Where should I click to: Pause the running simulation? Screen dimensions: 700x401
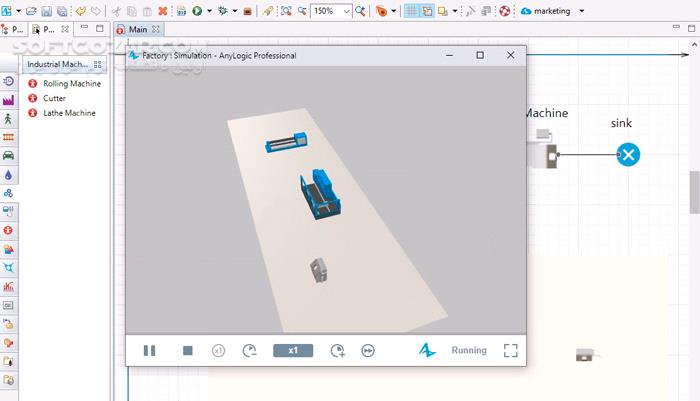pyautogui.click(x=150, y=351)
